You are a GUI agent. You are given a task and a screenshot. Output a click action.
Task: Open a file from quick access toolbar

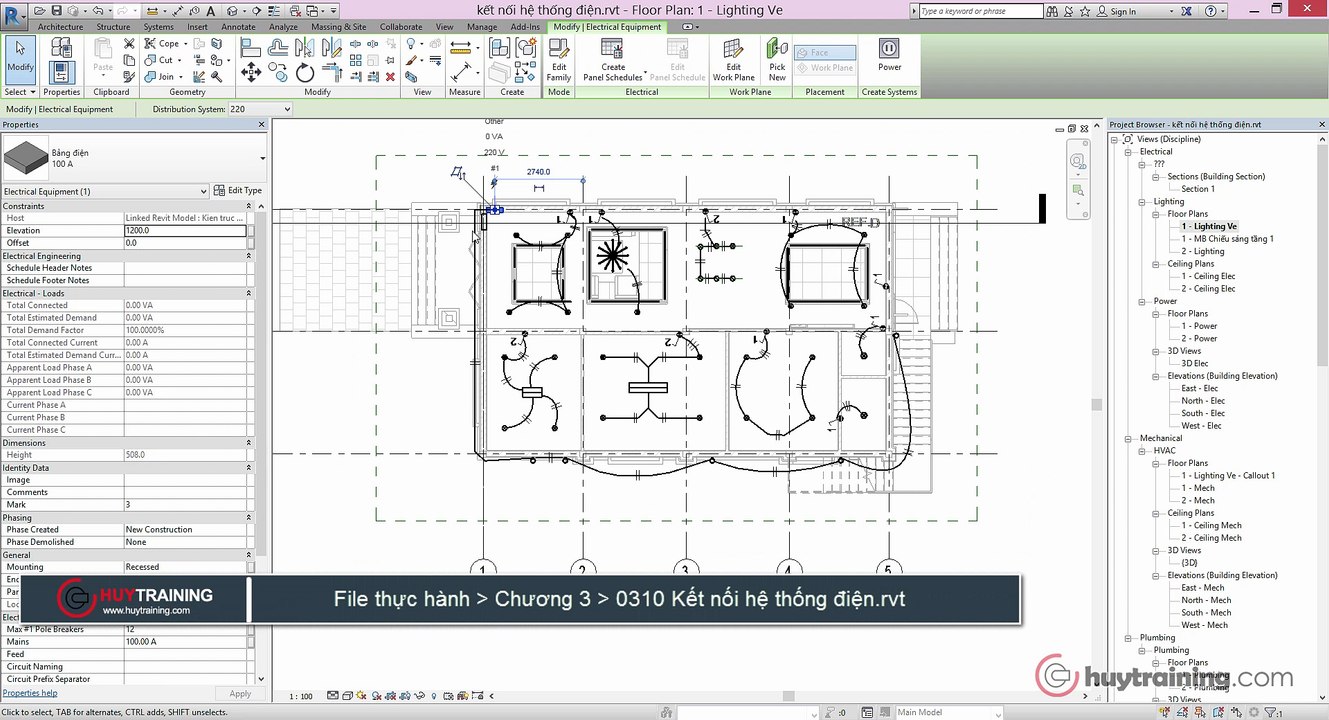pos(39,11)
